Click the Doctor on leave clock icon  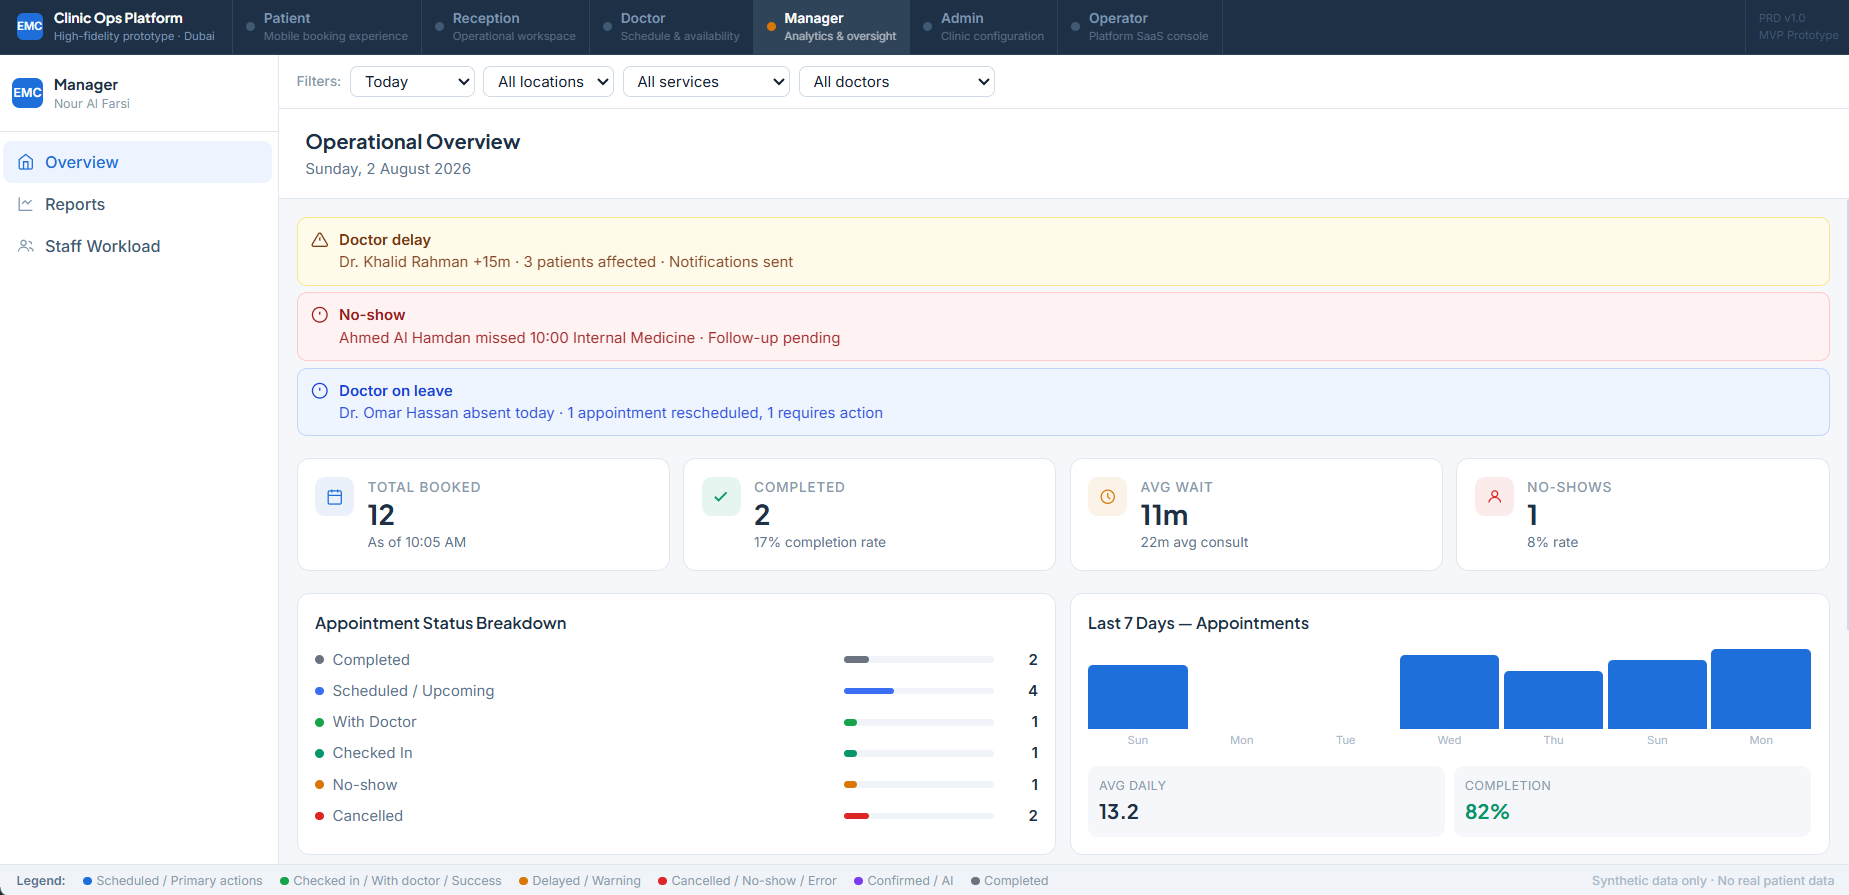[320, 391]
